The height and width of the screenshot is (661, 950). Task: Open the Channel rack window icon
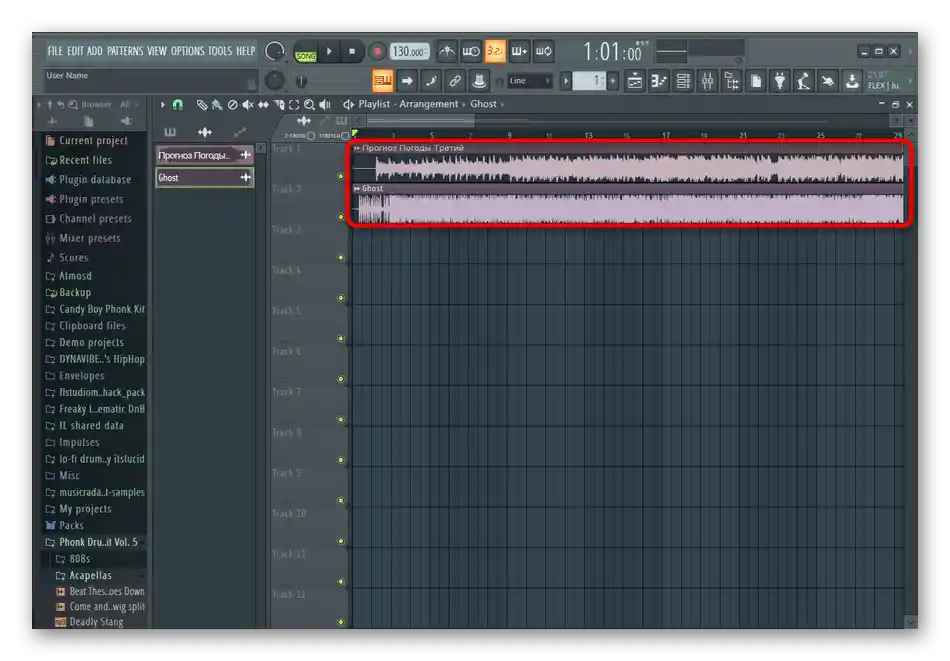pos(683,81)
